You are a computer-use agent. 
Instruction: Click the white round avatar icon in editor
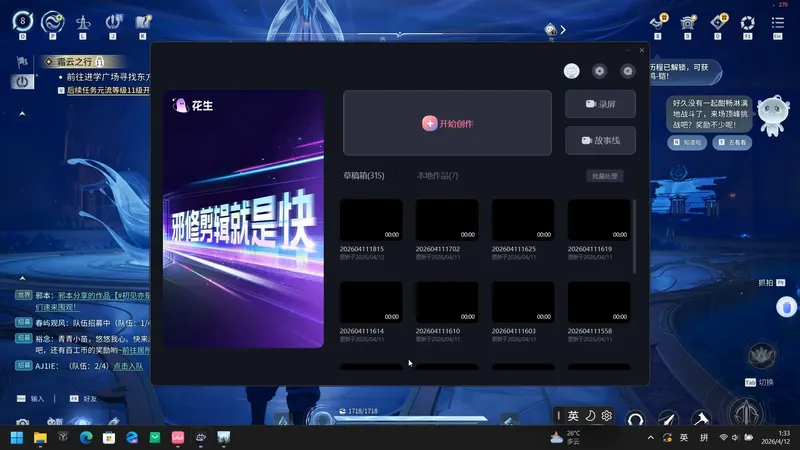point(571,71)
